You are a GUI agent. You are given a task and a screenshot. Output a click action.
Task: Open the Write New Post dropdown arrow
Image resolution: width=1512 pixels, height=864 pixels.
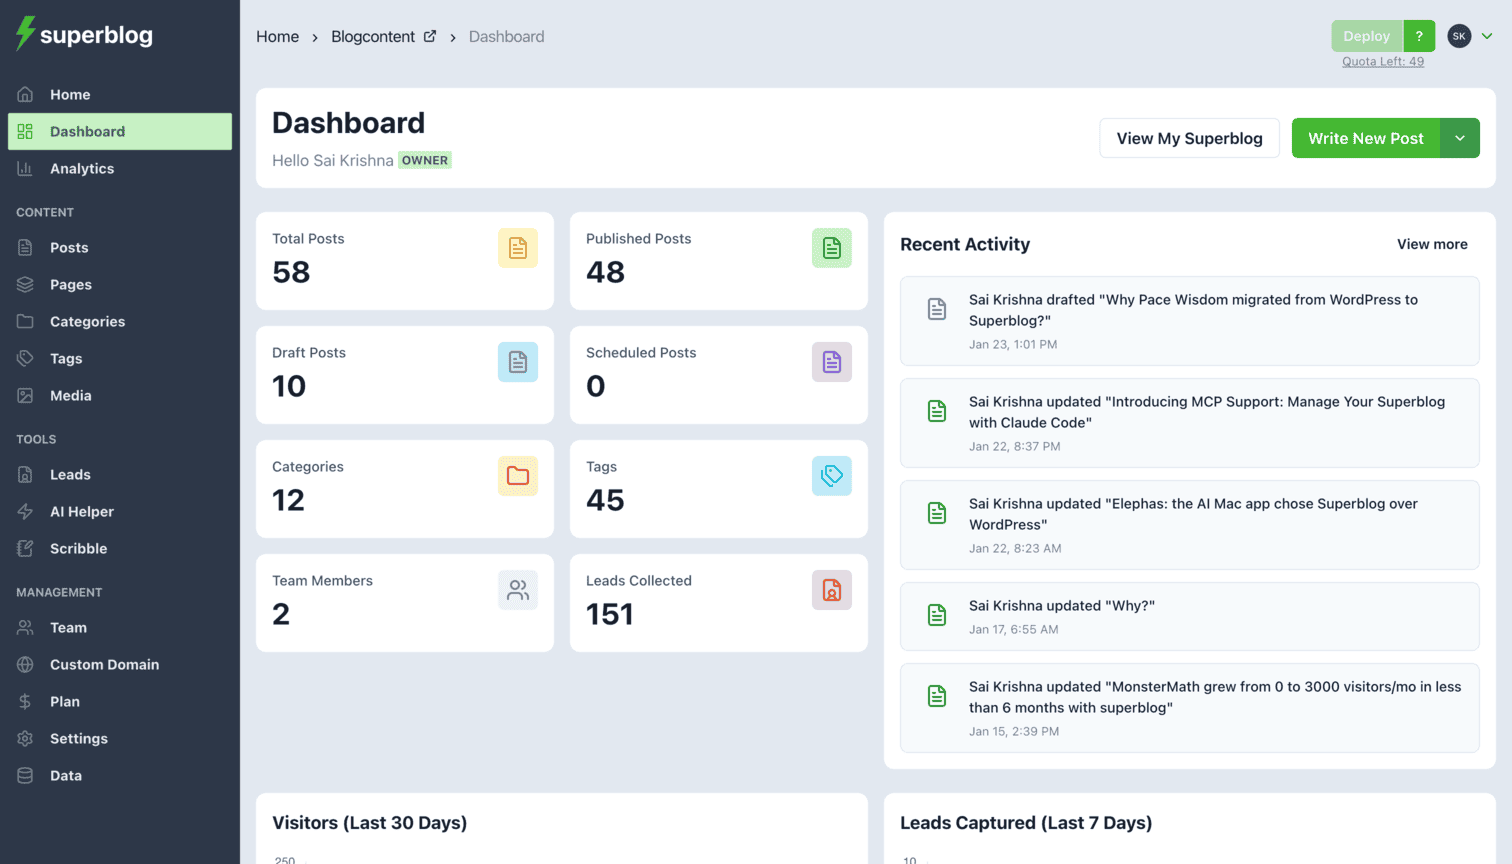pos(1459,137)
